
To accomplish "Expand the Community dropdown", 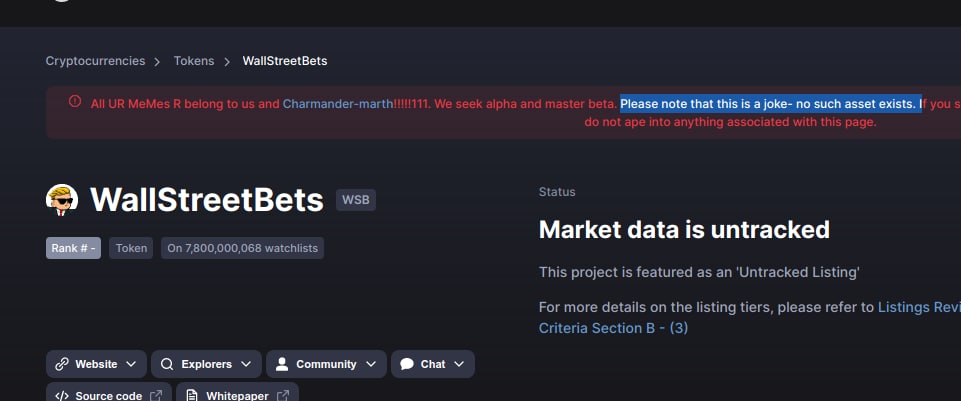I will (x=326, y=364).
